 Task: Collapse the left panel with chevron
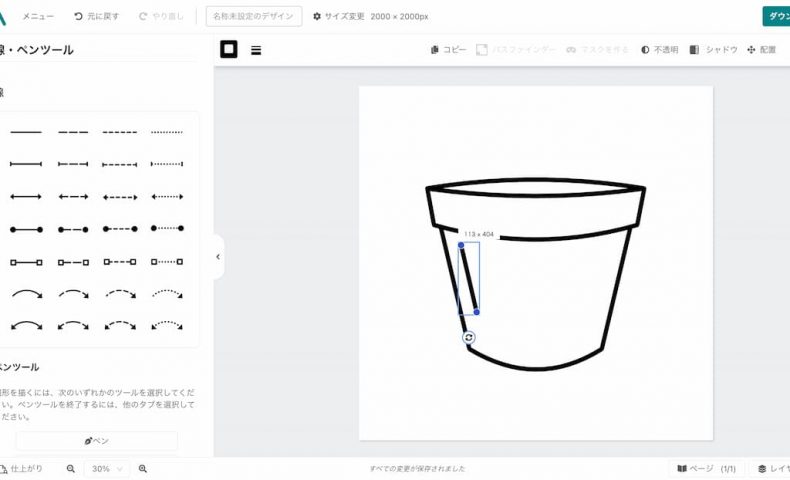(218, 257)
